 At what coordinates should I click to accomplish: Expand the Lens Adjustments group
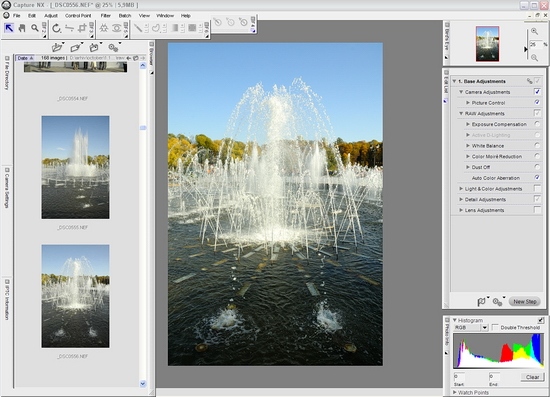(x=461, y=210)
